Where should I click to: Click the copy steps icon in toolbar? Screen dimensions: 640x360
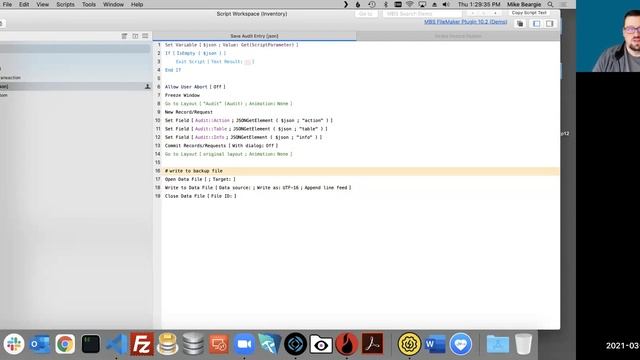click(520, 24)
